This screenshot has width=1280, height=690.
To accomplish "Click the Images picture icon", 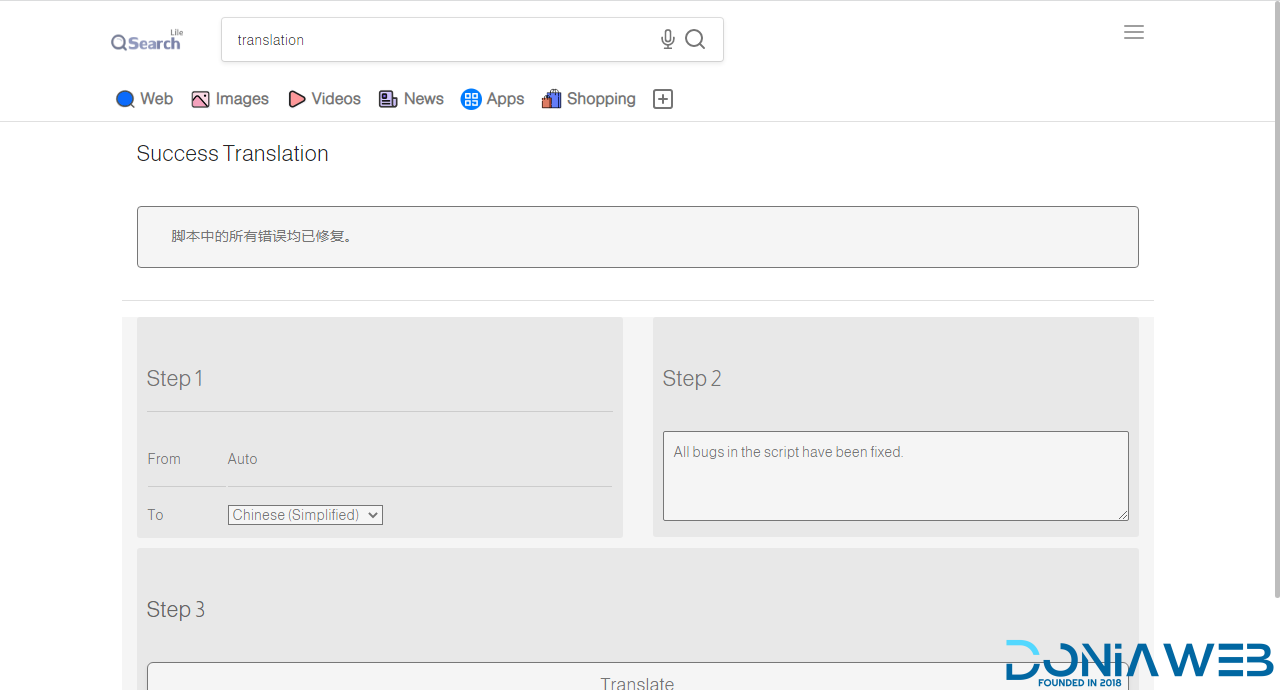I will click(x=200, y=99).
